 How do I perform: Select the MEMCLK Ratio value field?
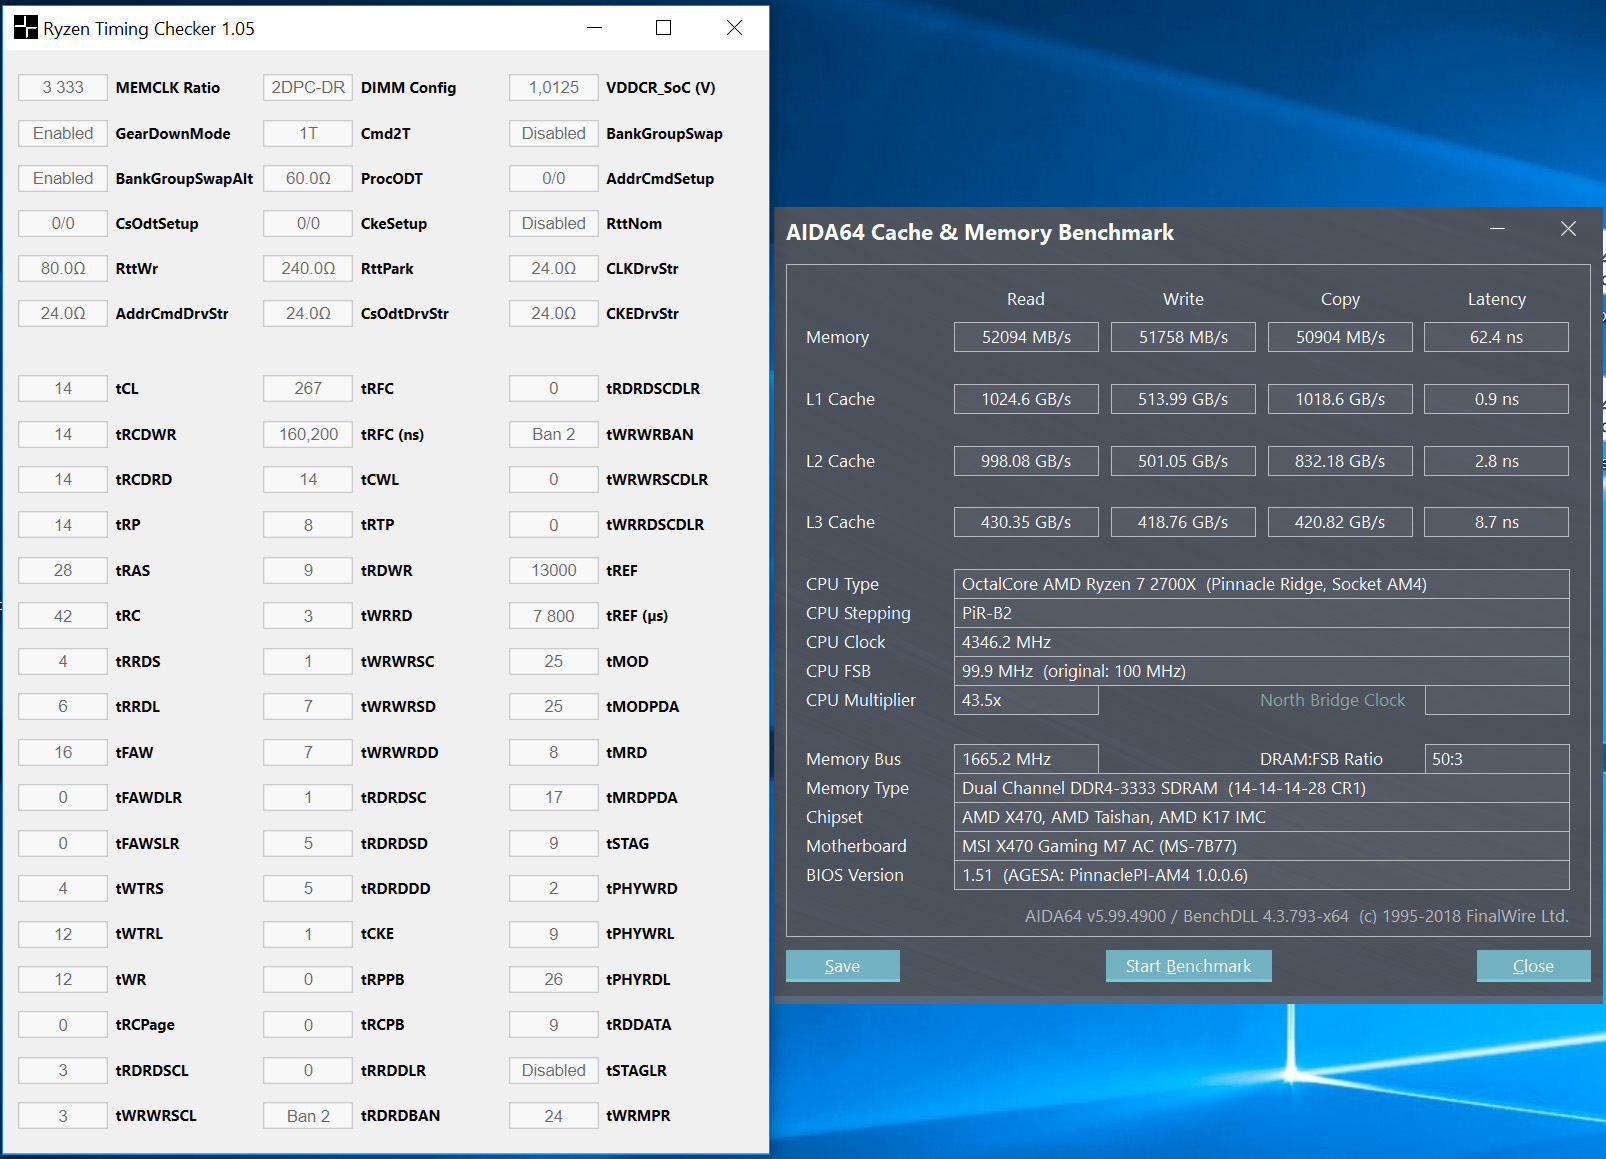click(63, 88)
